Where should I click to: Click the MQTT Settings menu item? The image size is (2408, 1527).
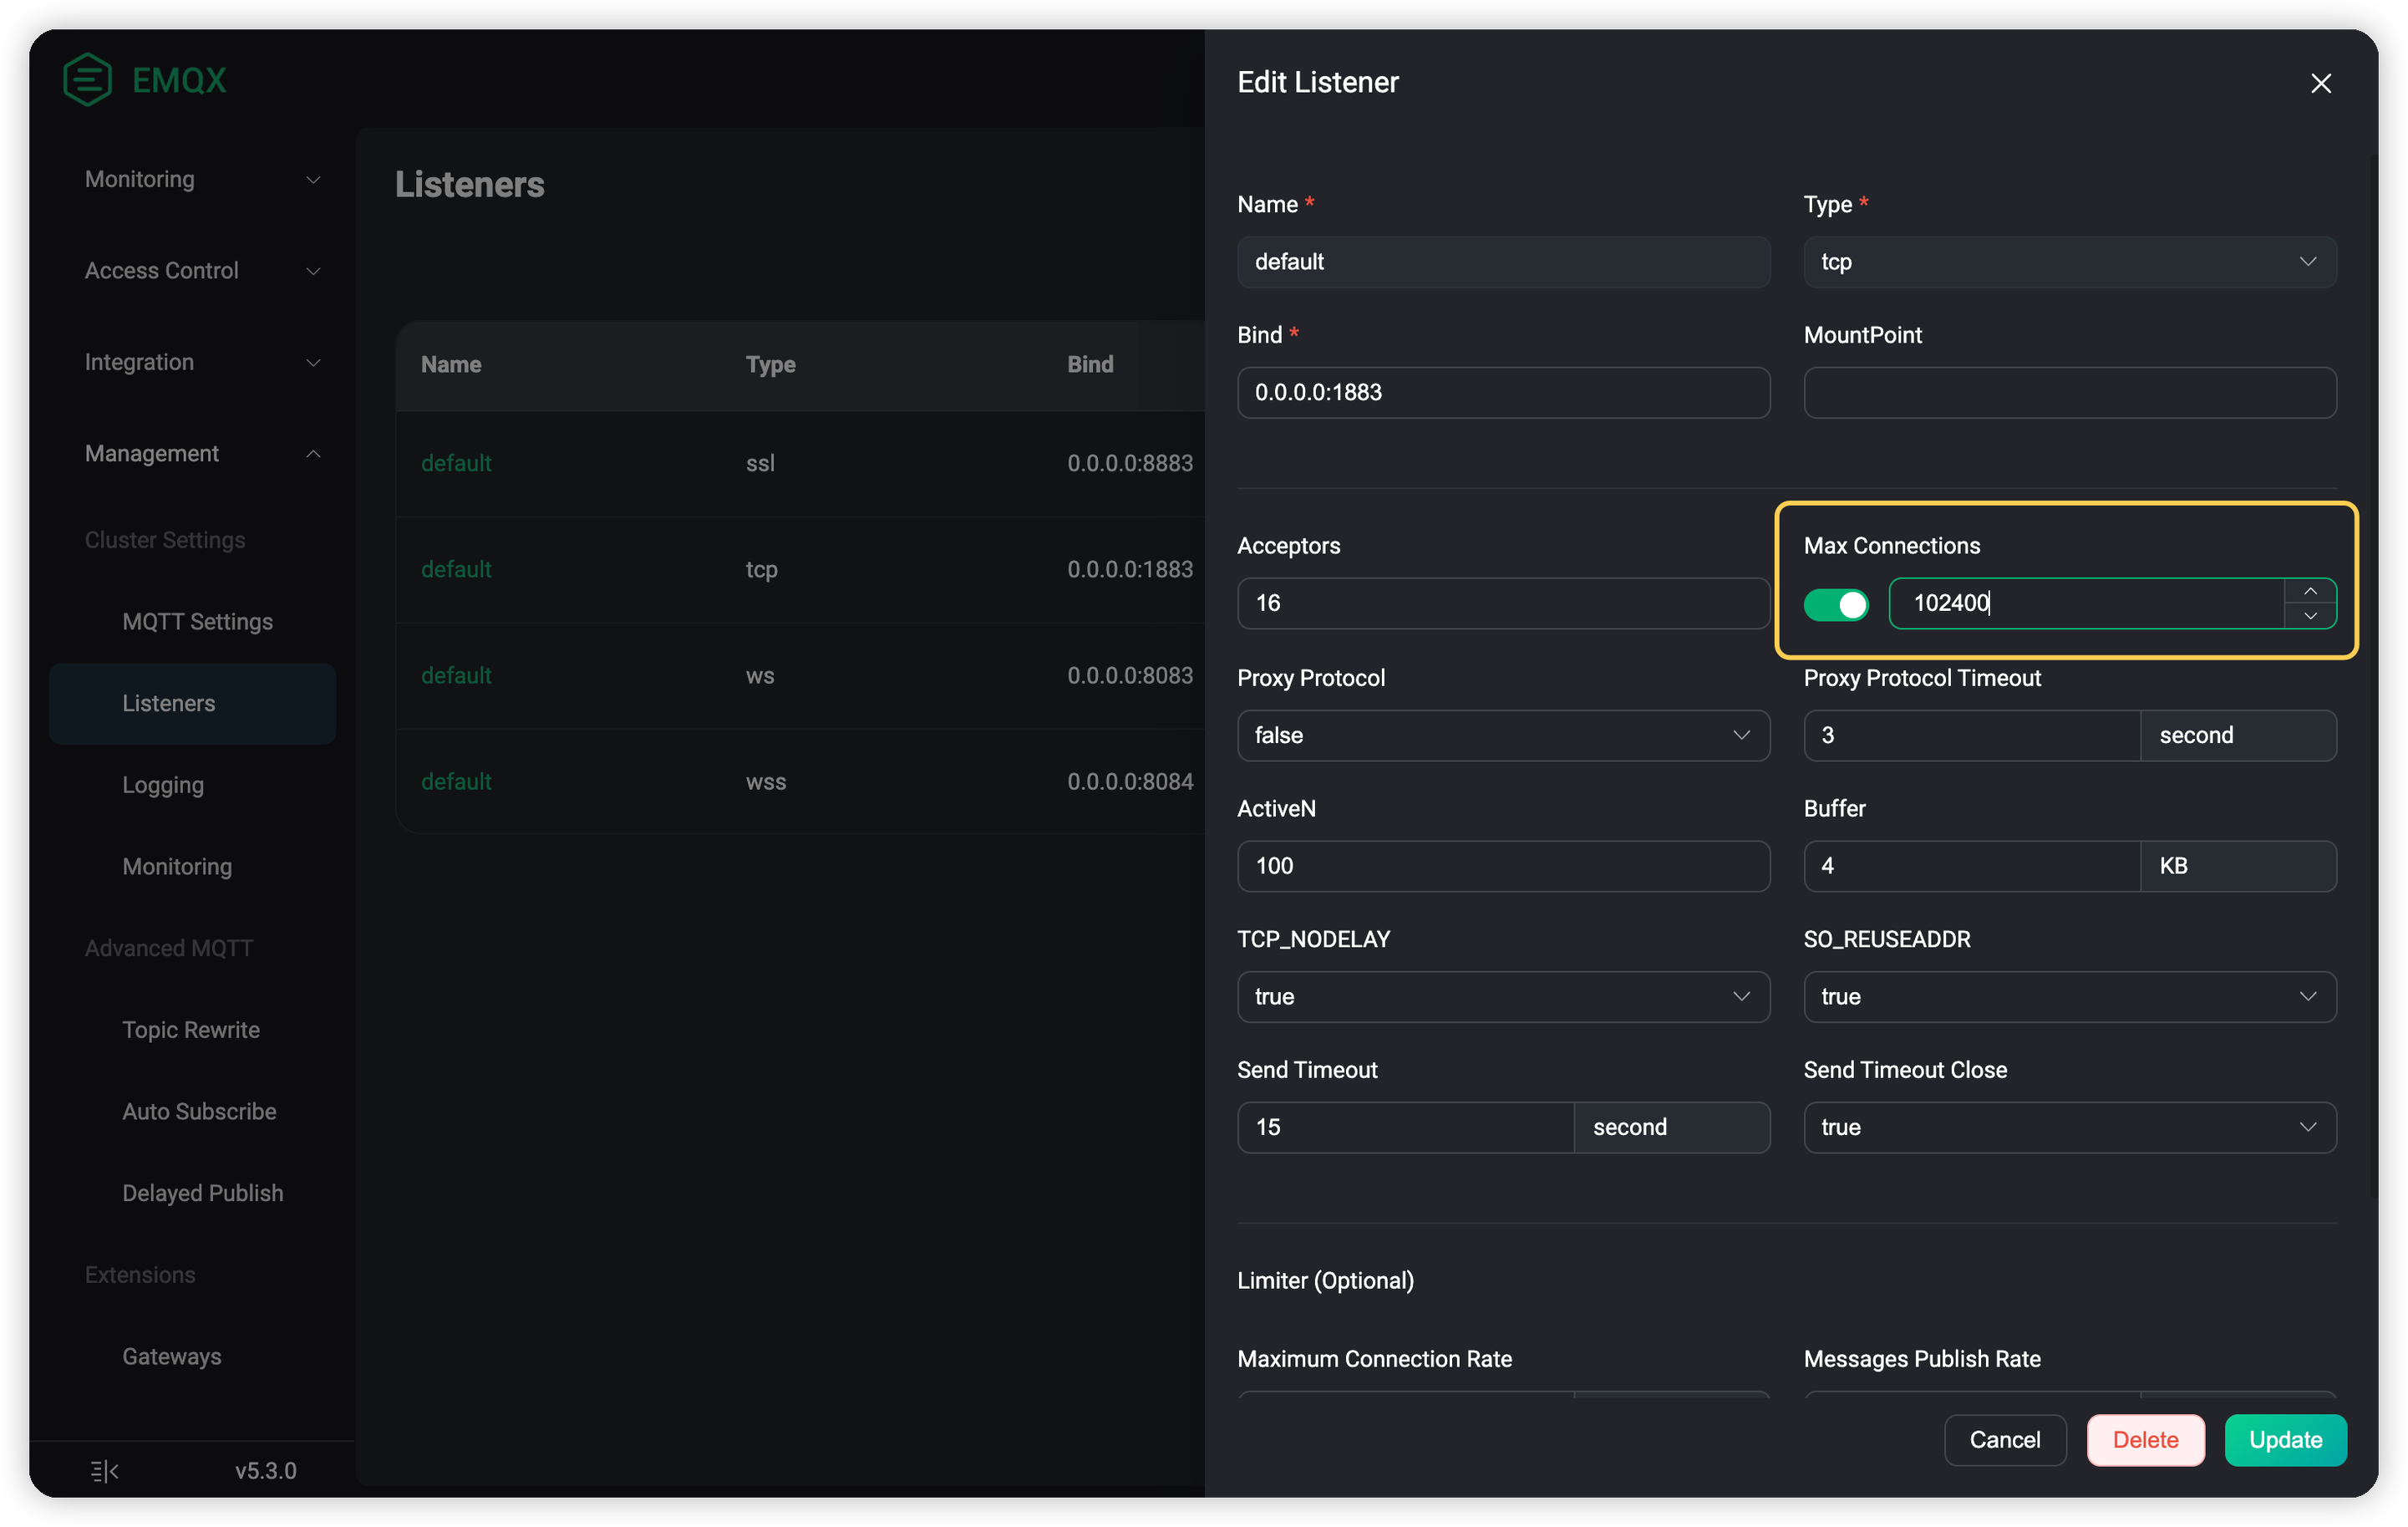196,621
